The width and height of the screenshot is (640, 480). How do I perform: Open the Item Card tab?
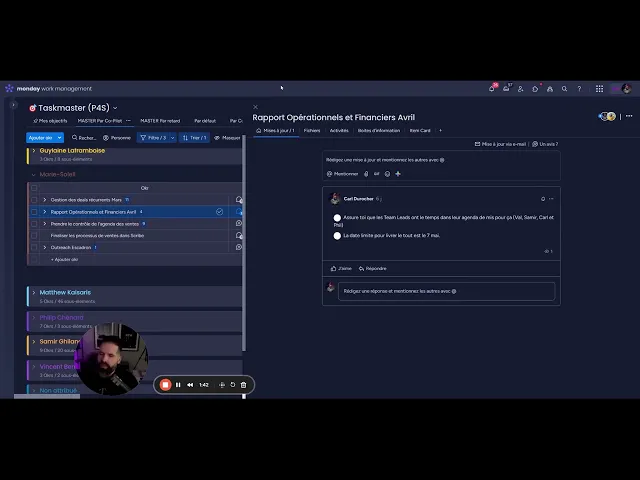pyautogui.click(x=420, y=131)
